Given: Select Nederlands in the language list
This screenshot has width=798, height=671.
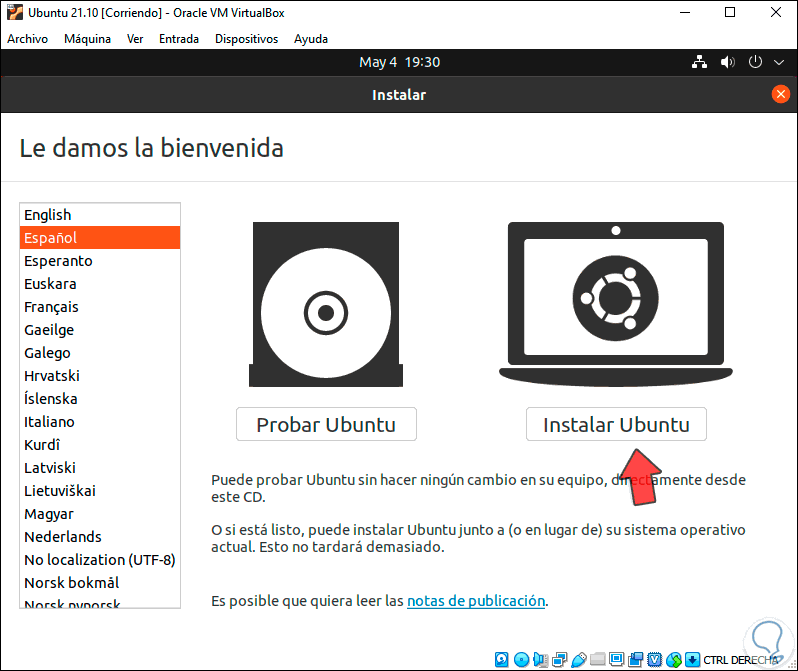Looking at the screenshot, I should [x=100, y=537].
